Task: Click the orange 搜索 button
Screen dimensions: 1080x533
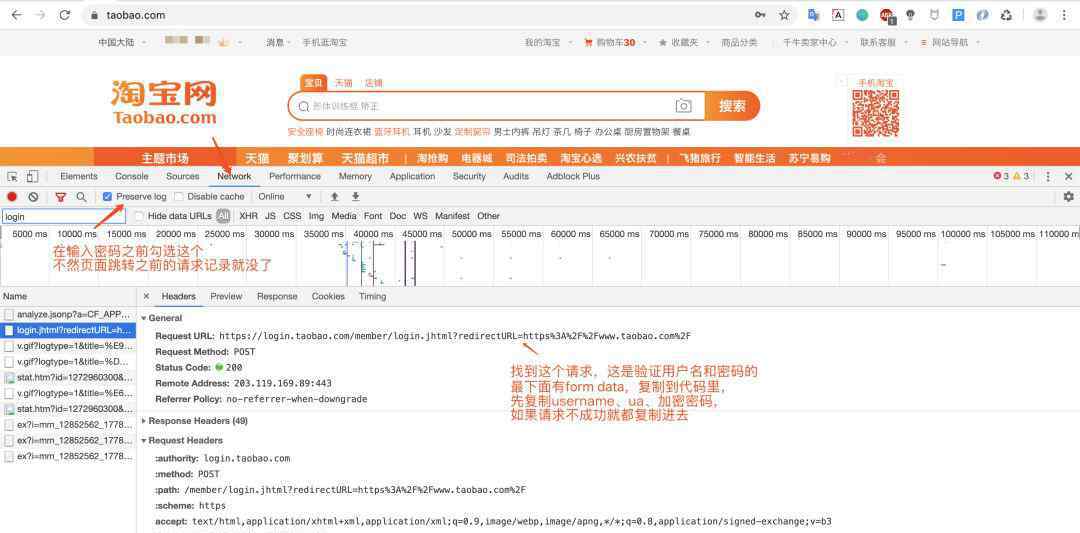Action: [732, 106]
